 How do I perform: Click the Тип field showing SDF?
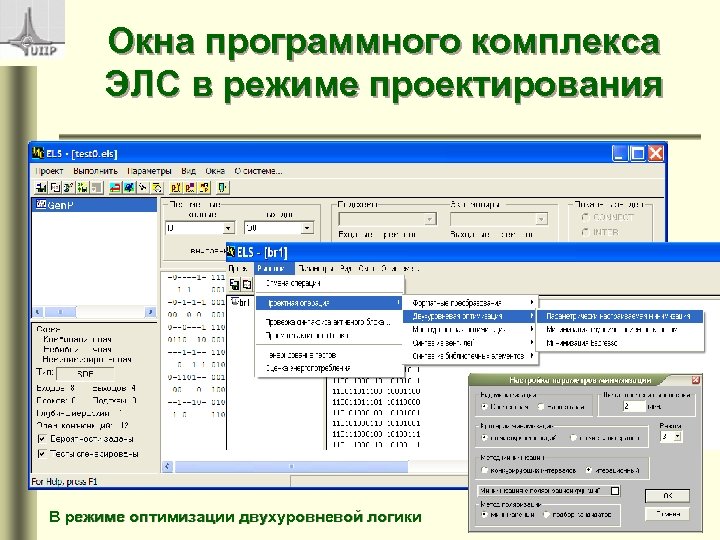tap(85, 374)
